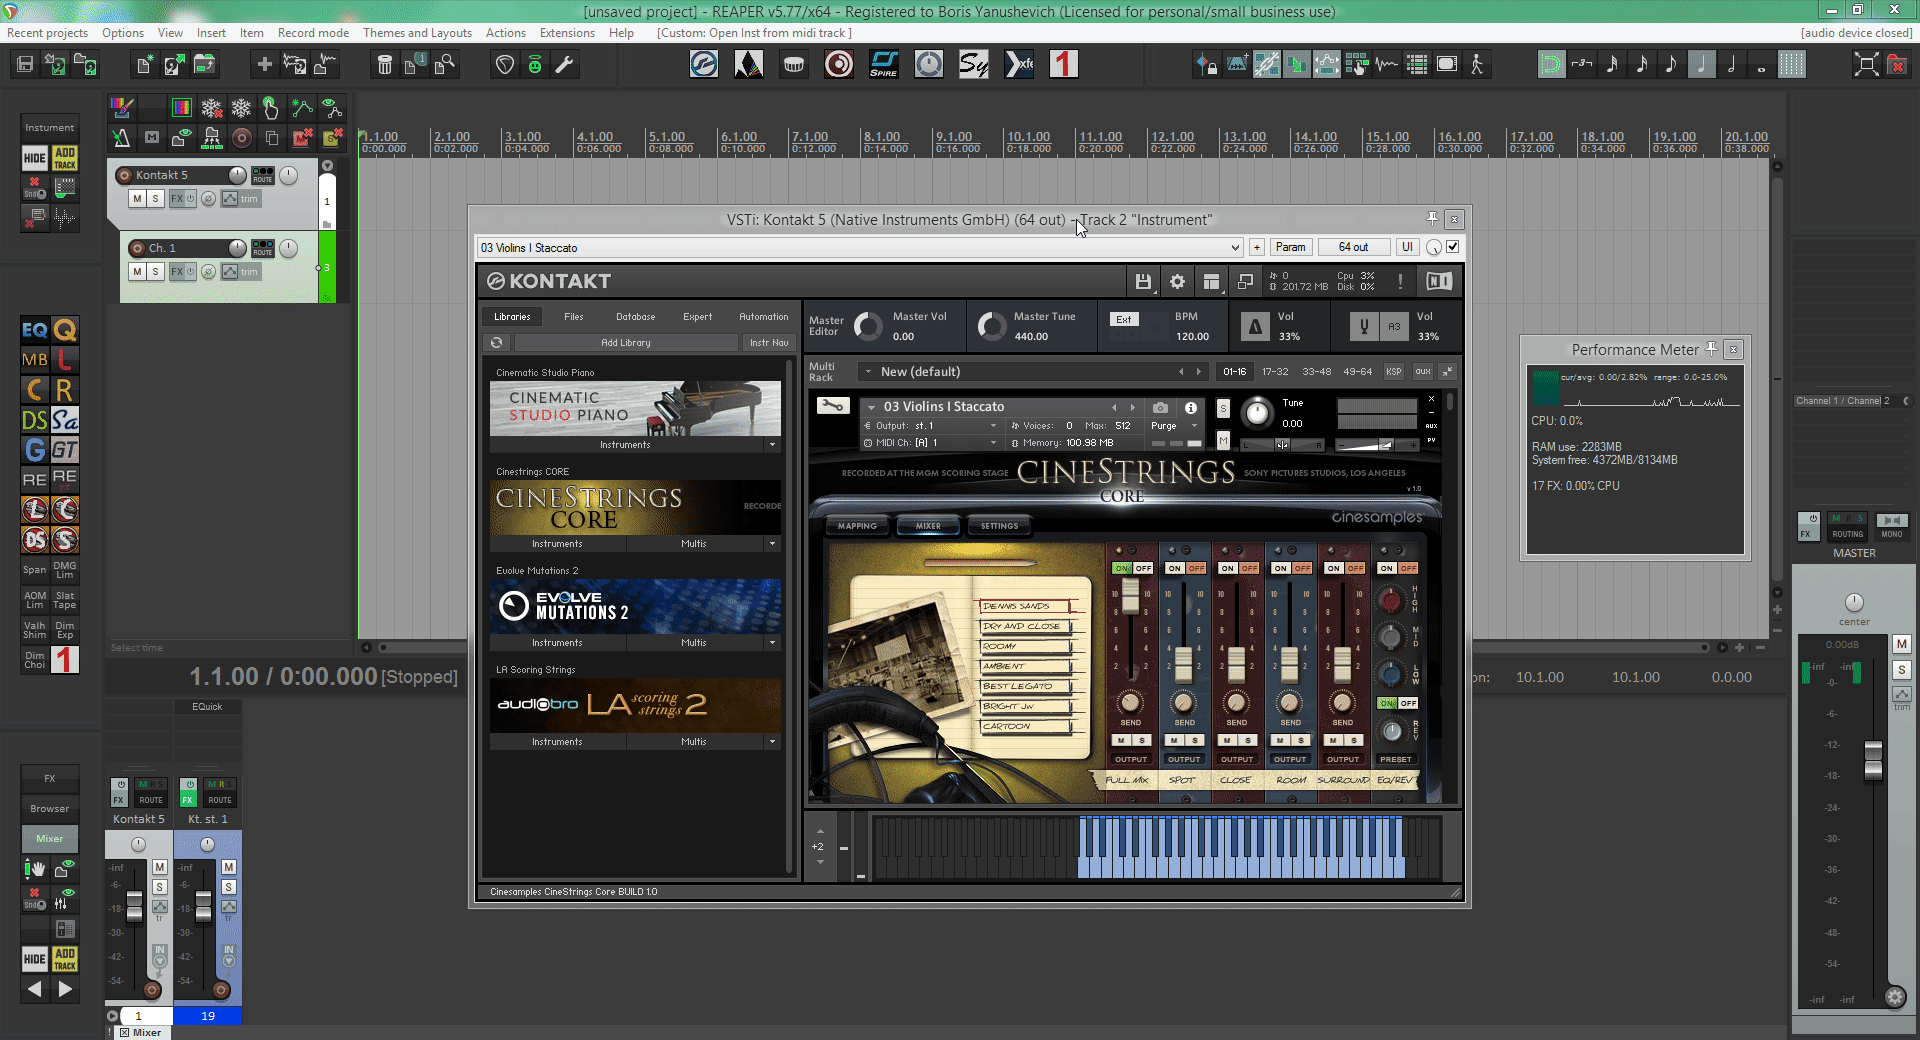This screenshot has width=1920, height=1040.
Task: Click the instrument snapshot camera icon
Action: [x=1160, y=408]
